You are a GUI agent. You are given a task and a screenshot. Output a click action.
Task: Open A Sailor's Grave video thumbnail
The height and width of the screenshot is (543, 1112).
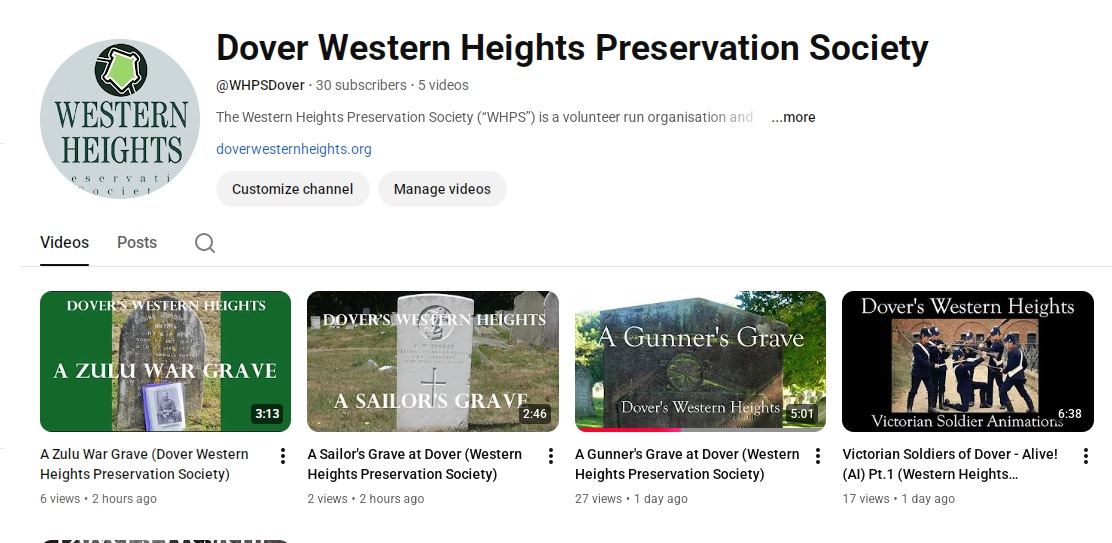[x=432, y=361]
